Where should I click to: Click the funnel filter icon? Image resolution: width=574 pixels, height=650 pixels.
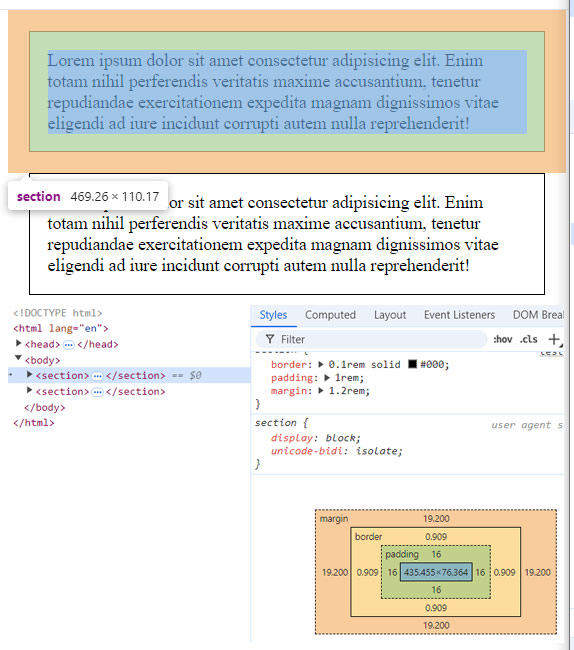pyautogui.click(x=270, y=340)
